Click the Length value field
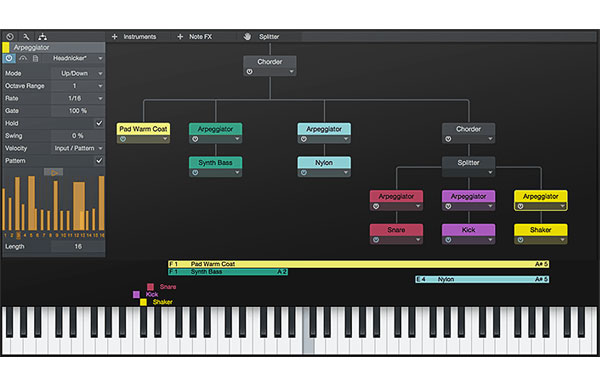 pos(78,247)
